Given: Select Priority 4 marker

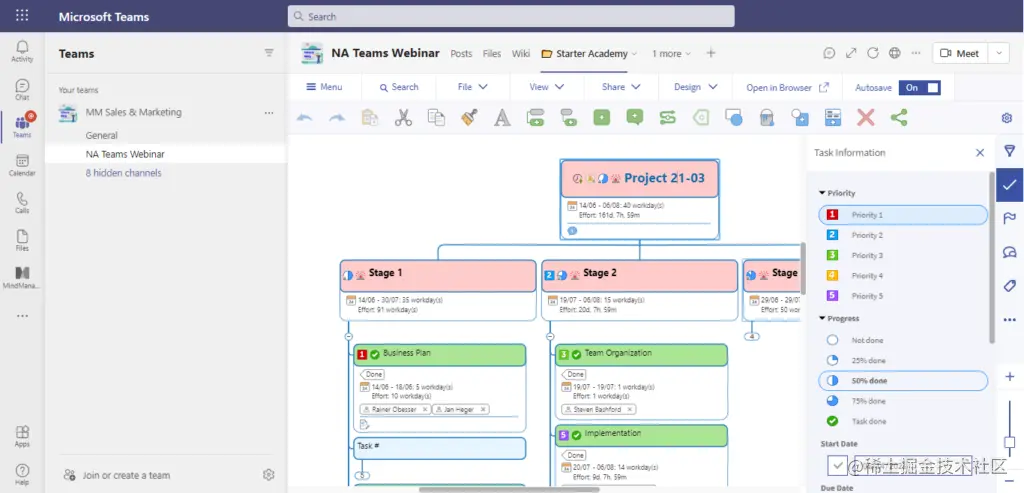Looking at the screenshot, I should [903, 276].
